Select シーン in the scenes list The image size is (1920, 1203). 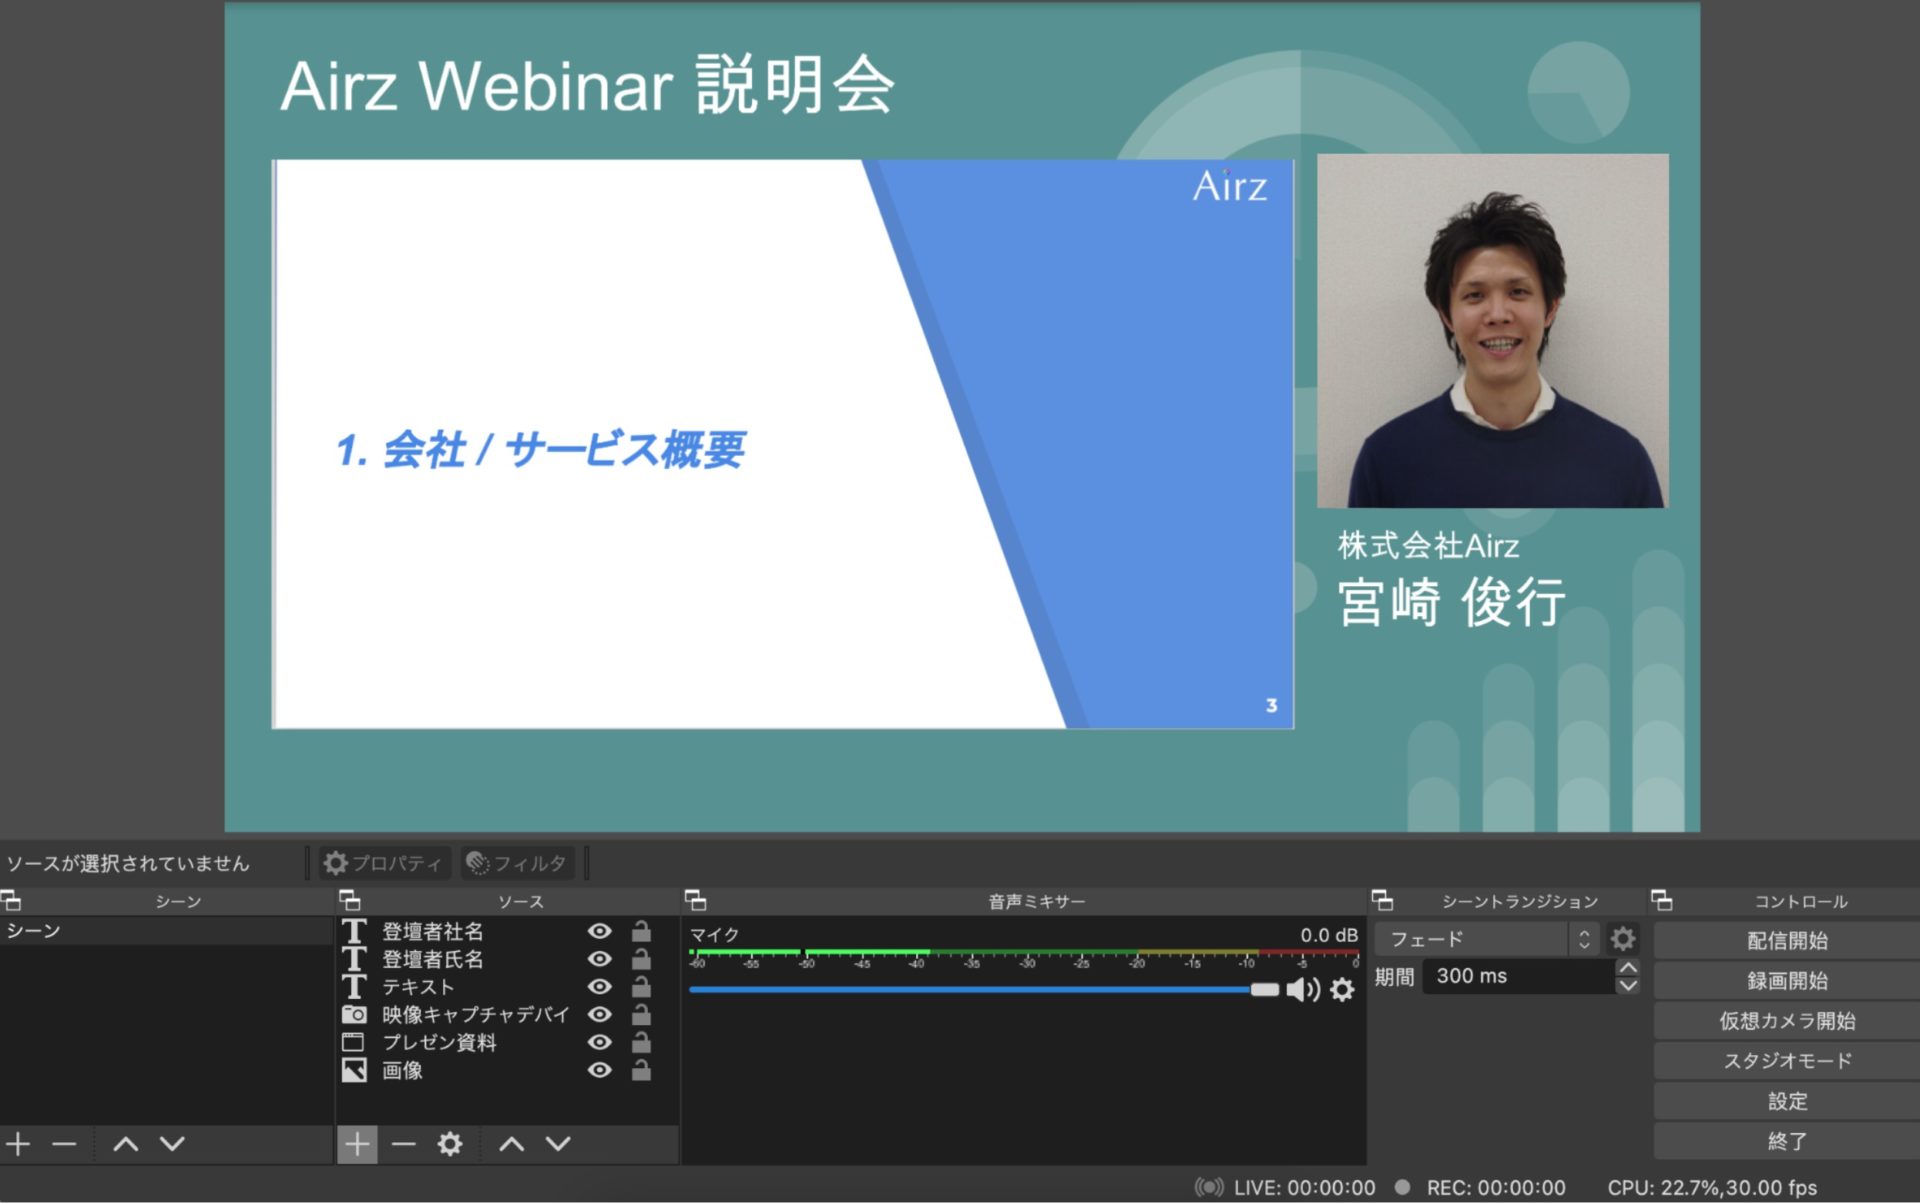coord(166,931)
